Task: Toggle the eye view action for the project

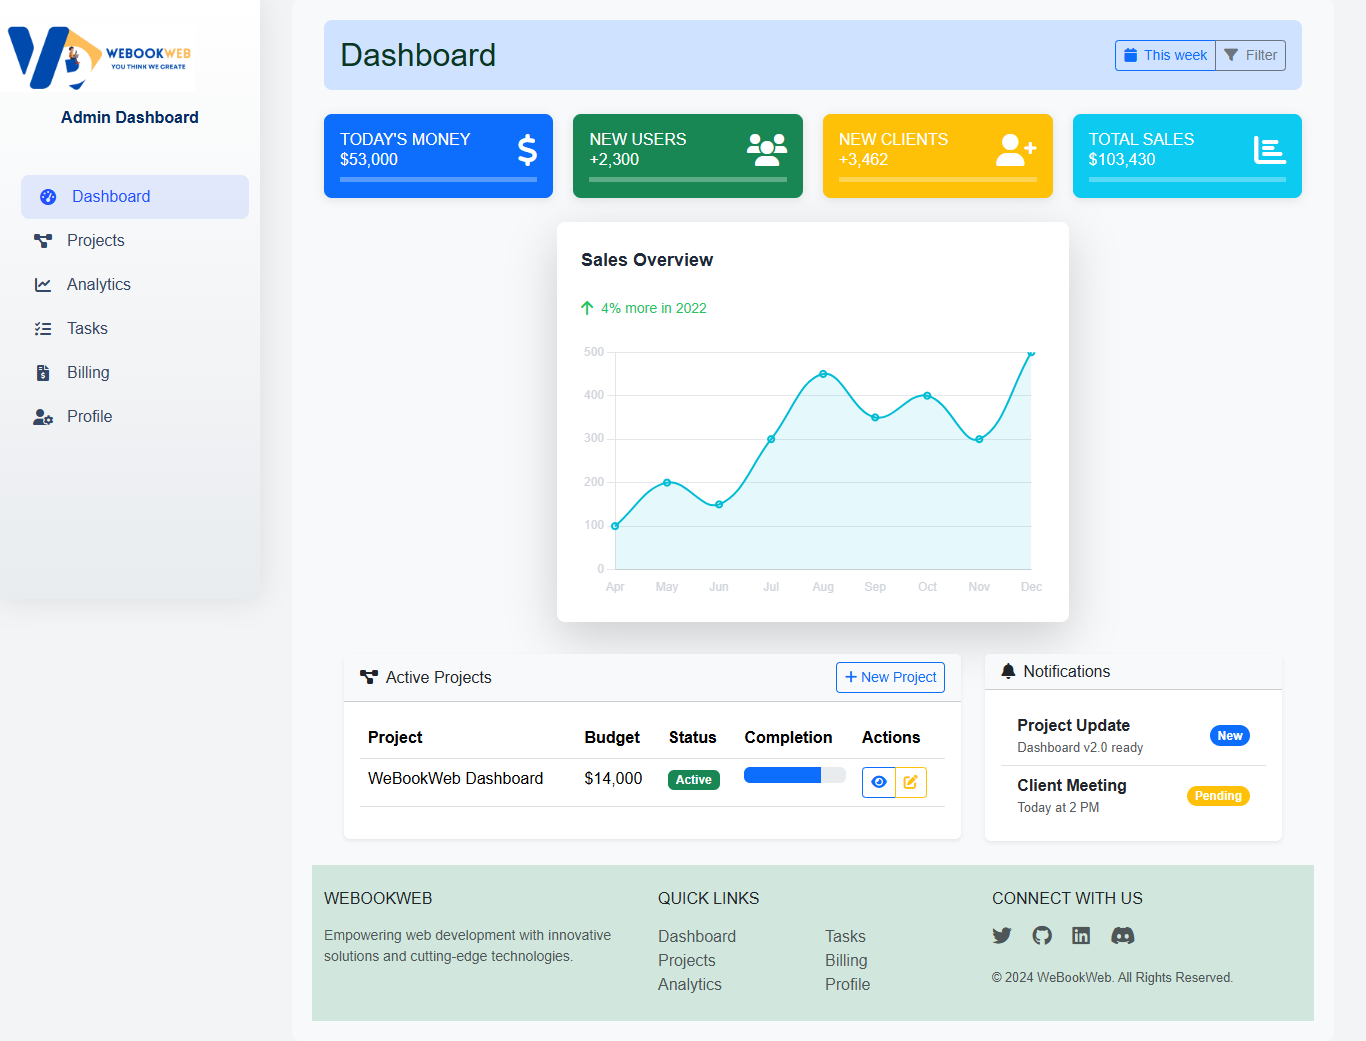Action: [x=878, y=782]
